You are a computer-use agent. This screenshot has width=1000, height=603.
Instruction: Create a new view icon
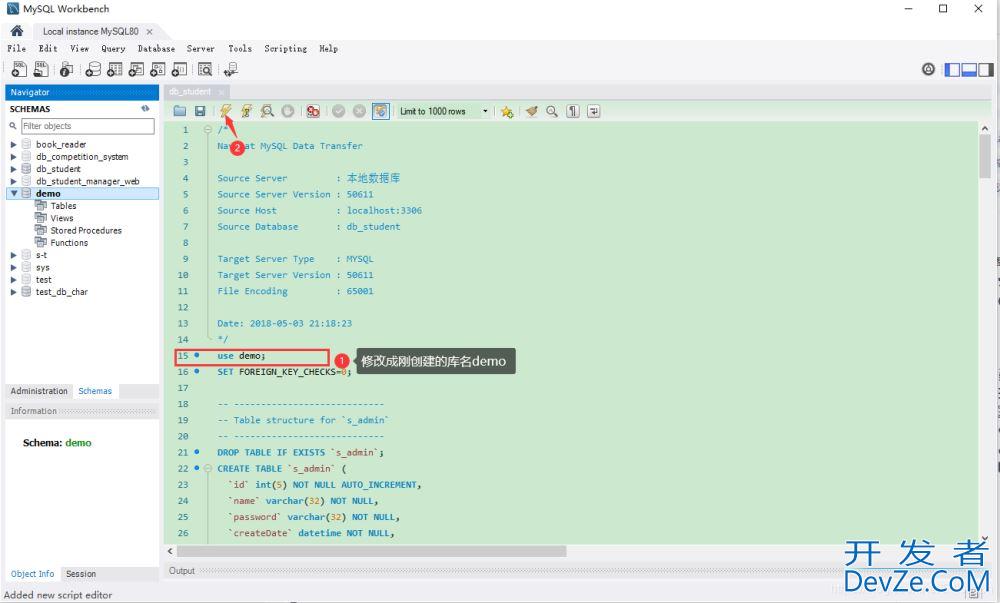click(136, 69)
